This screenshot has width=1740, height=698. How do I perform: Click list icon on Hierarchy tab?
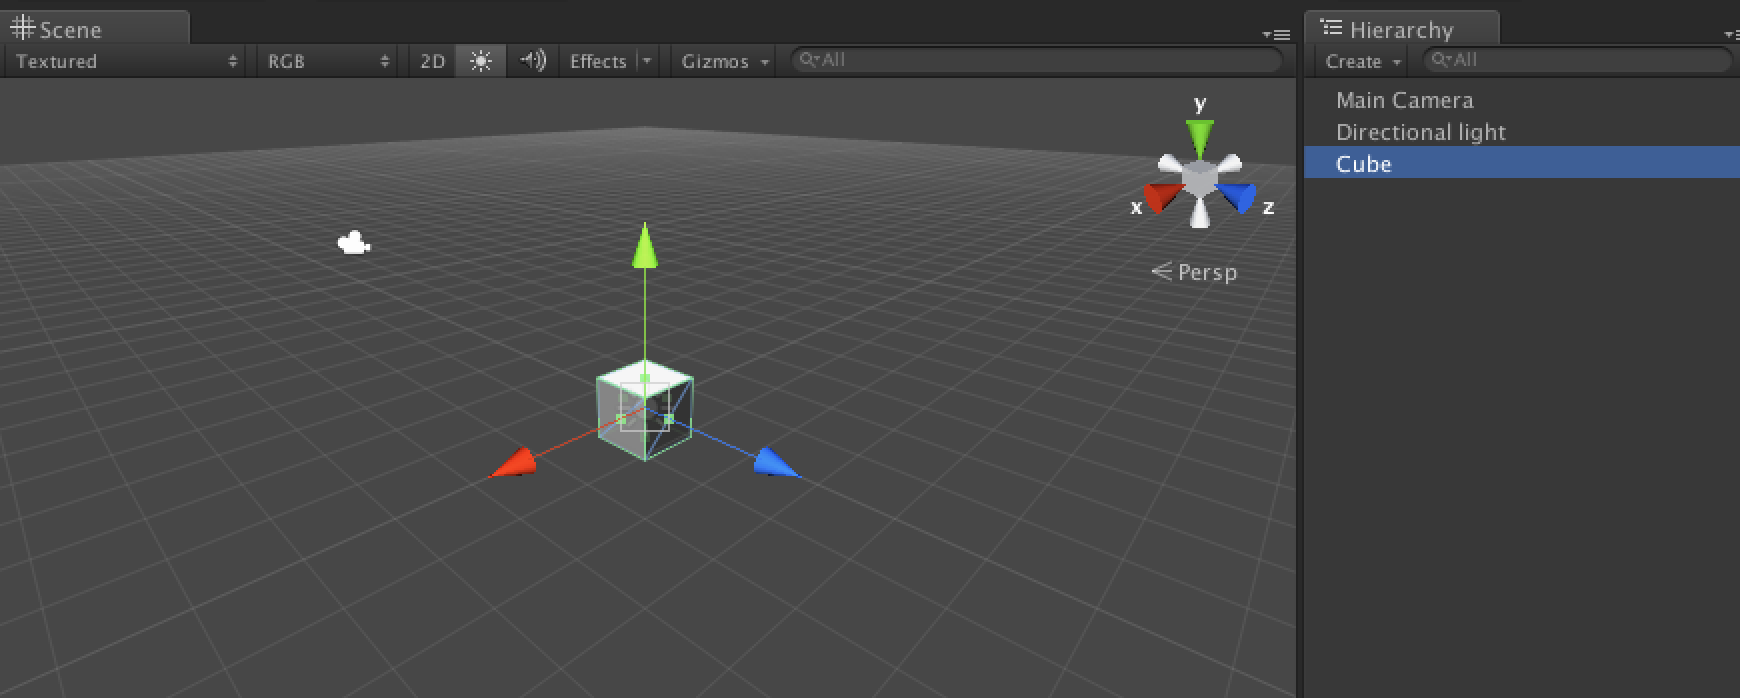[x=1331, y=28]
